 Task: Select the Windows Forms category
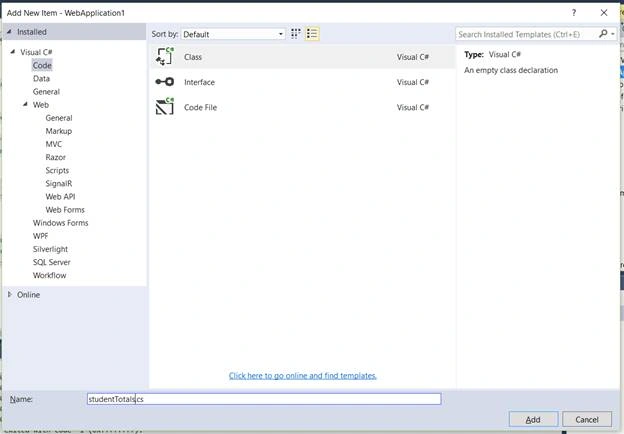click(x=60, y=223)
